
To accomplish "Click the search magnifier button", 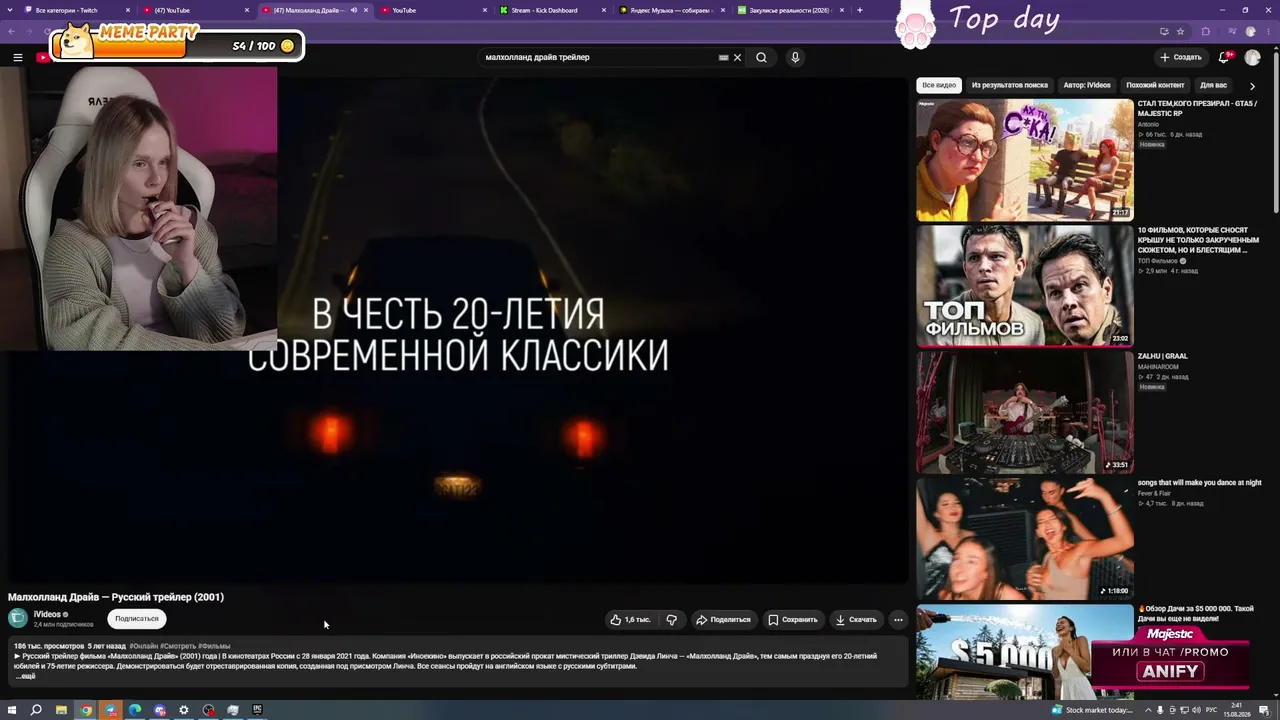I will pyautogui.click(x=761, y=57).
